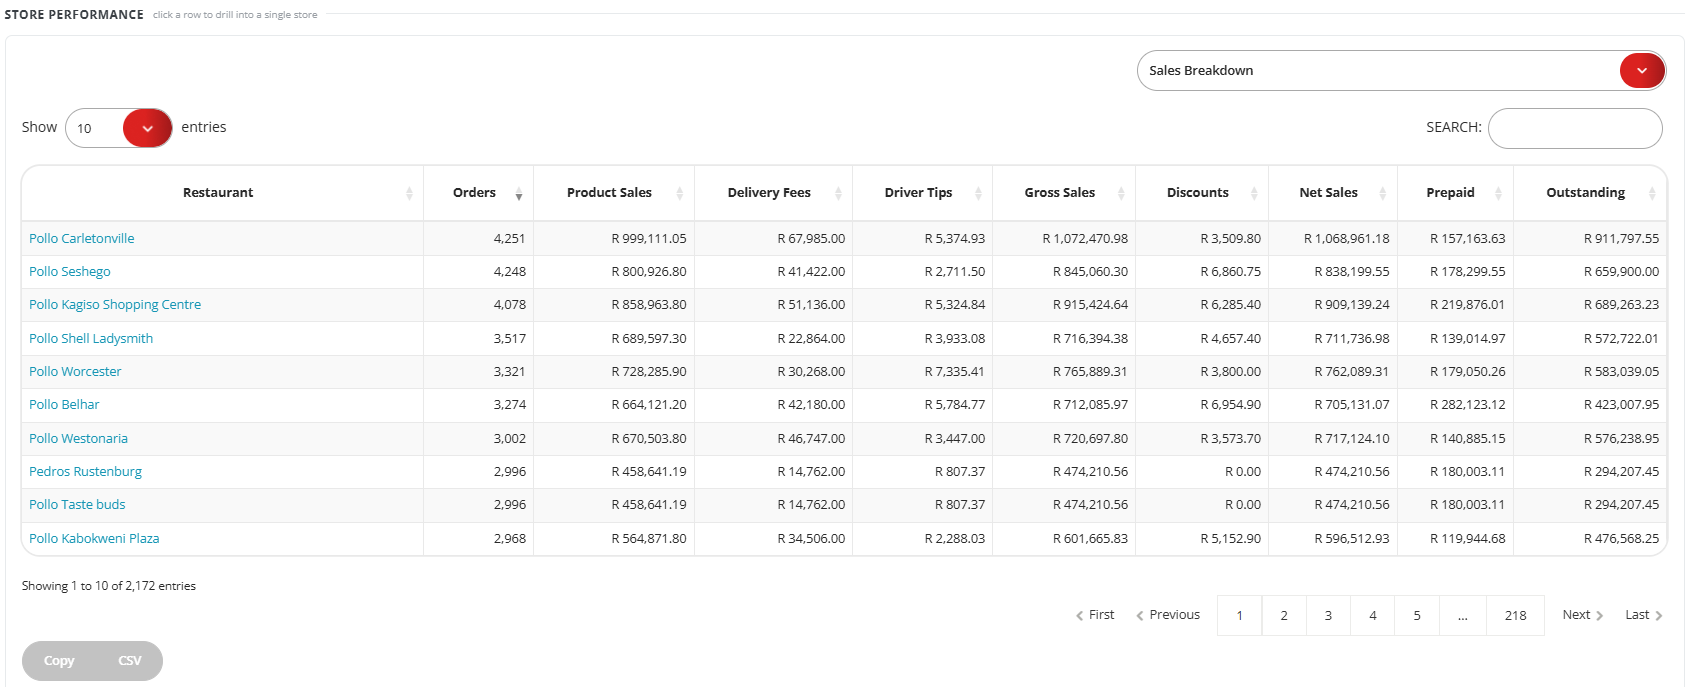Export table using CSV button
This screenshot has width=1695, height=687.
(x=130, y=661)
